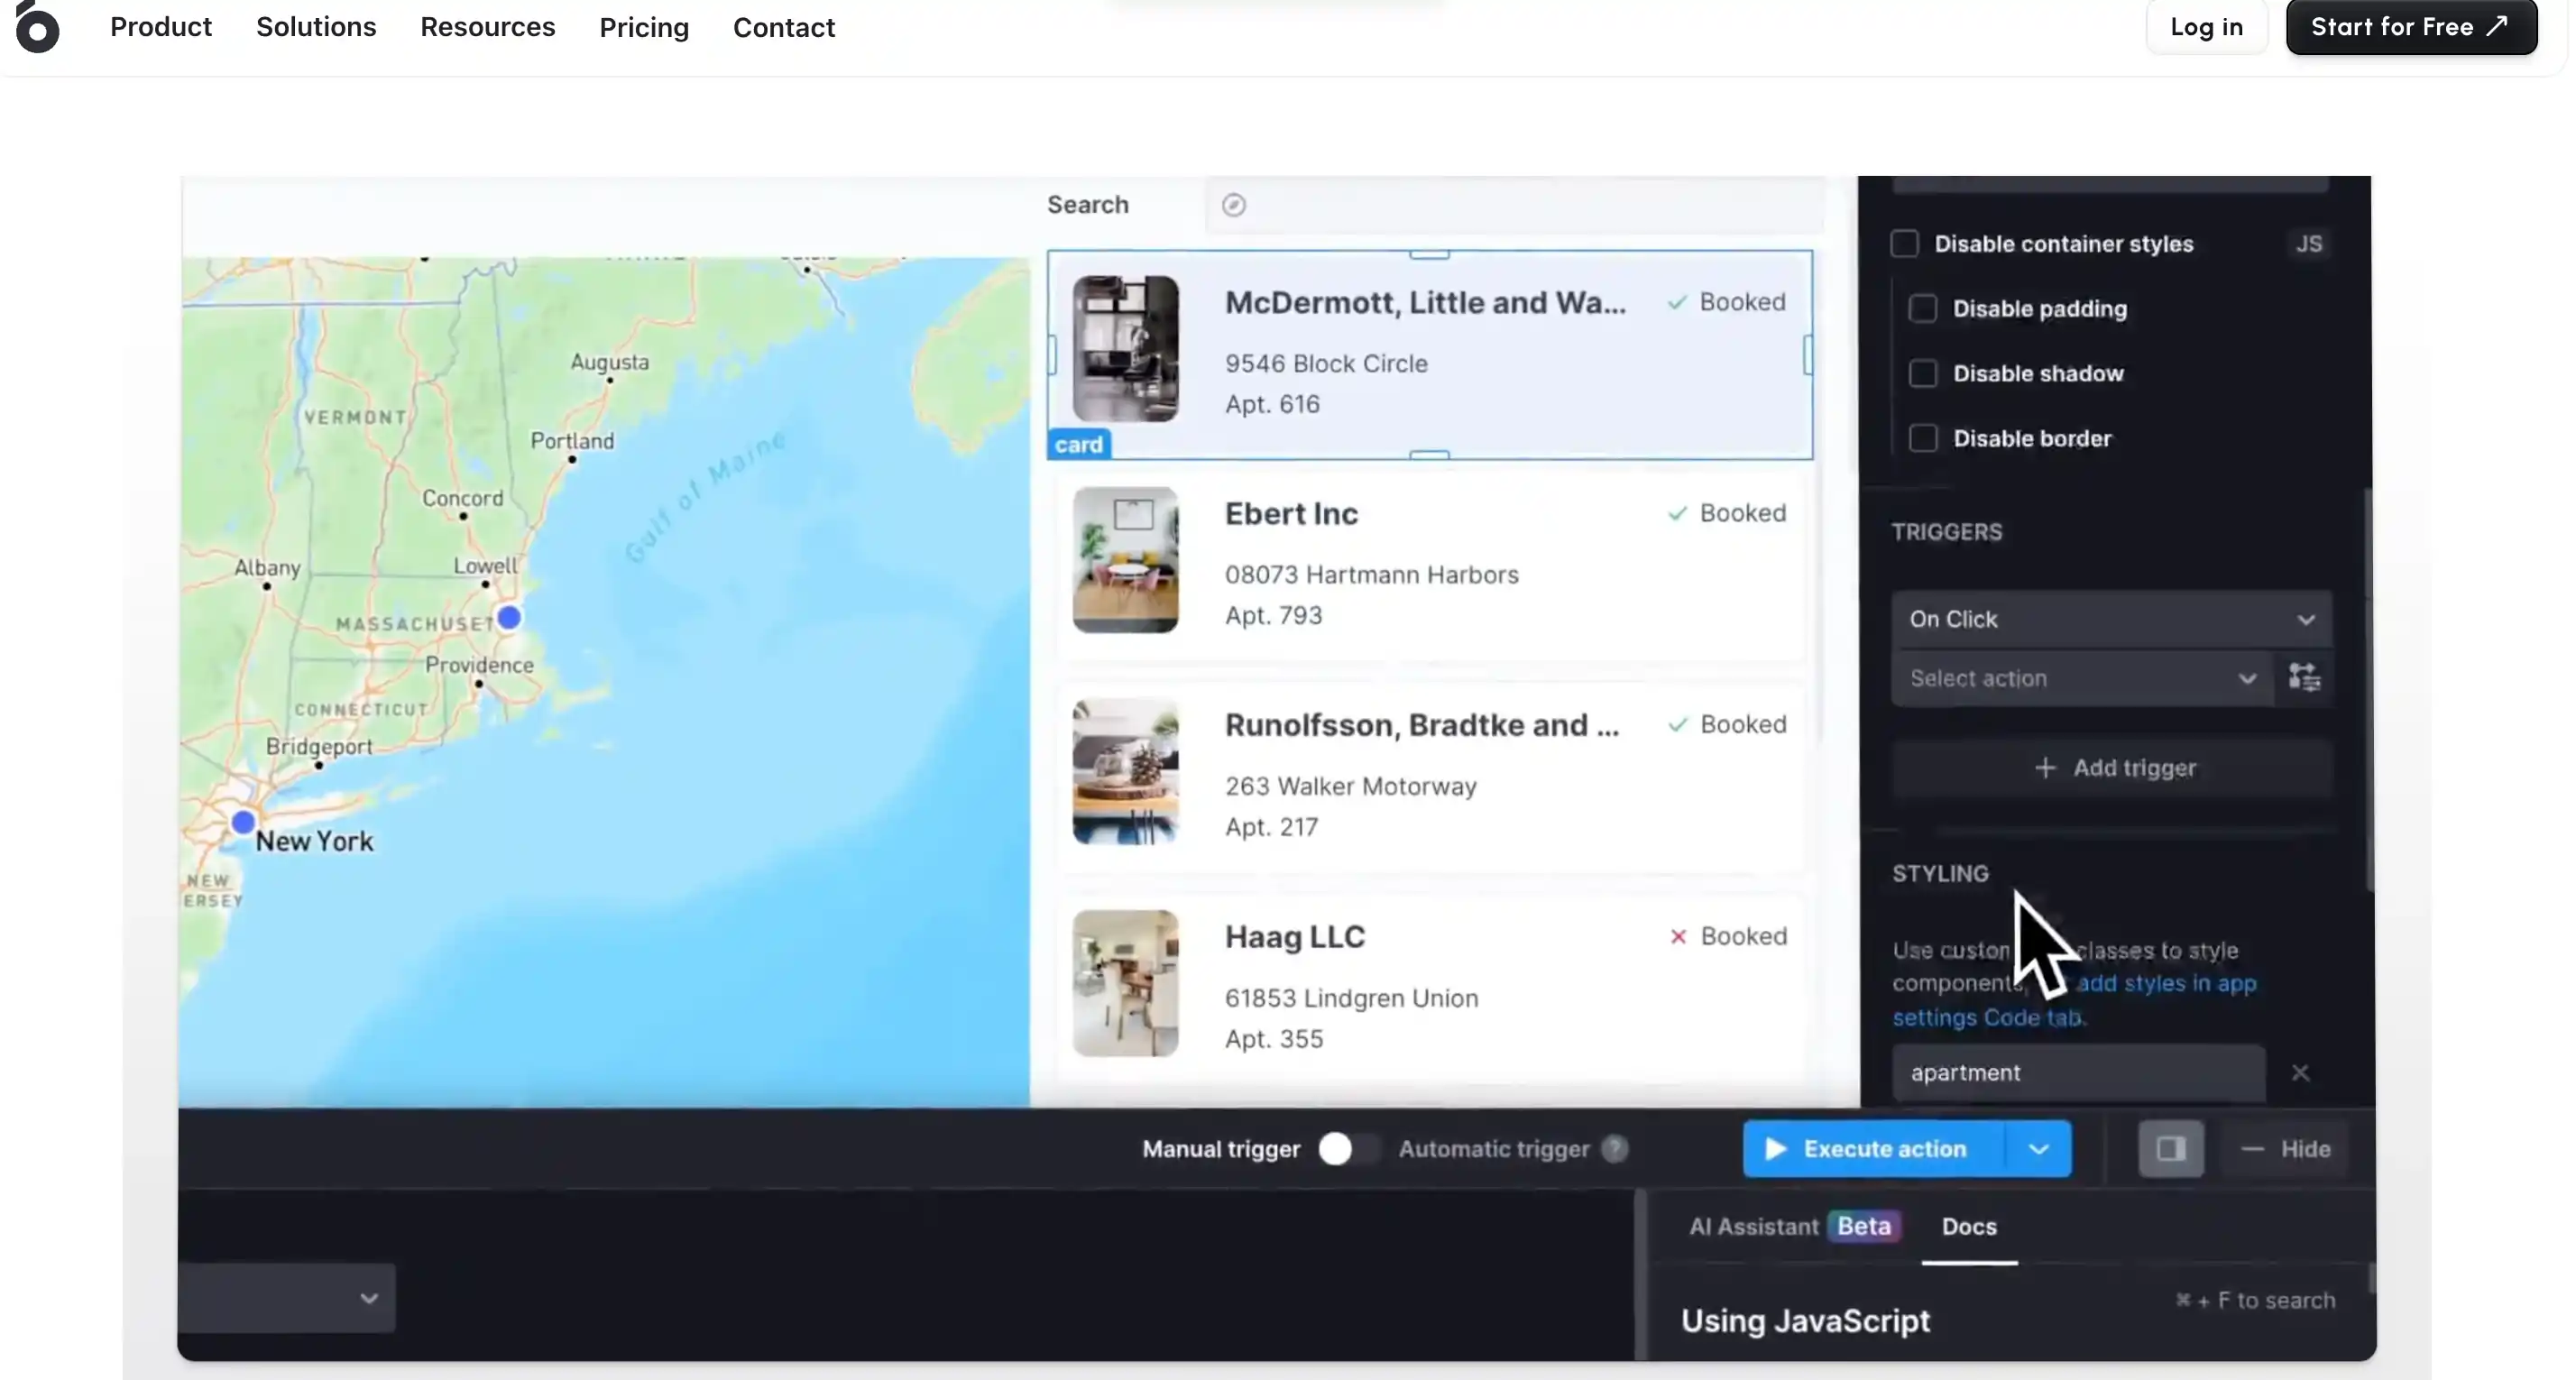Screen dimensions: 2576x1380
Task: Open trigger action settings sliders icon
Action: 2304,678
